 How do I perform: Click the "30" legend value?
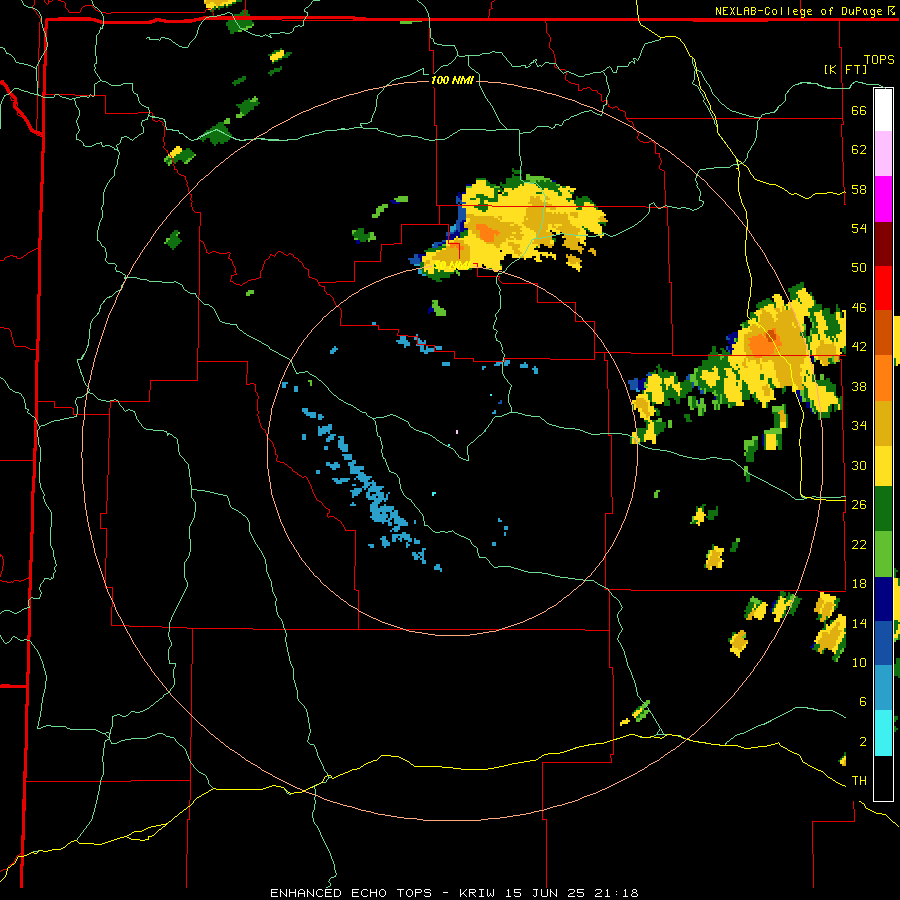click(x=859, y=465)
